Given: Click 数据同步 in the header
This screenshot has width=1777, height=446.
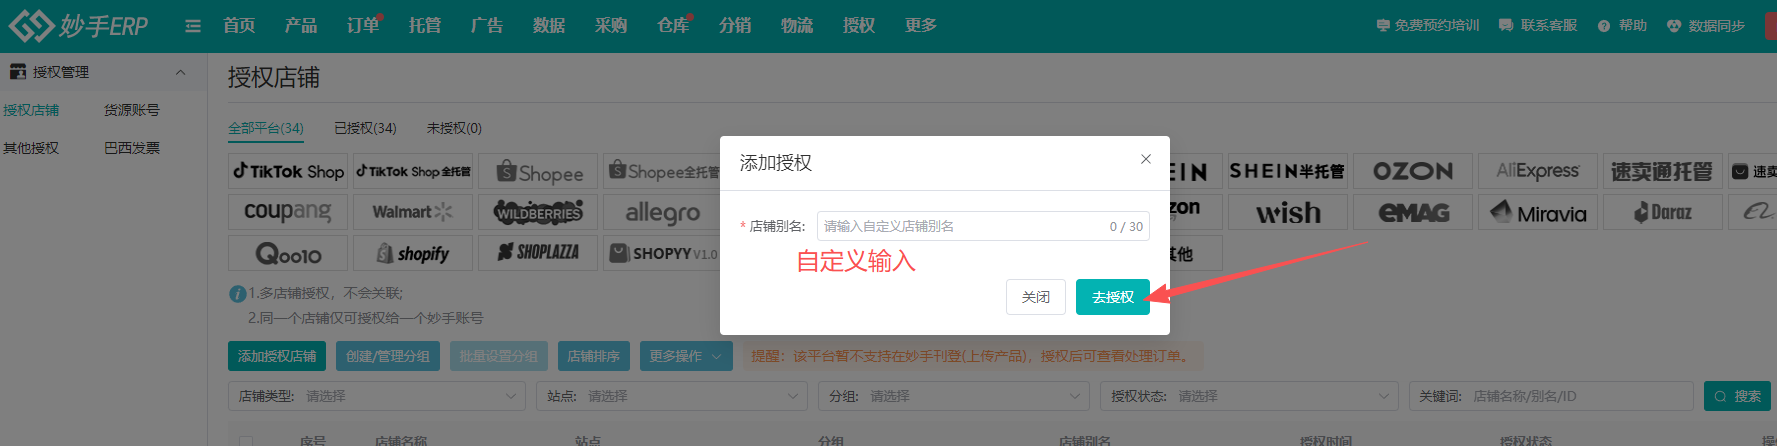Looking at the screenshot, I should (1707, 25).
